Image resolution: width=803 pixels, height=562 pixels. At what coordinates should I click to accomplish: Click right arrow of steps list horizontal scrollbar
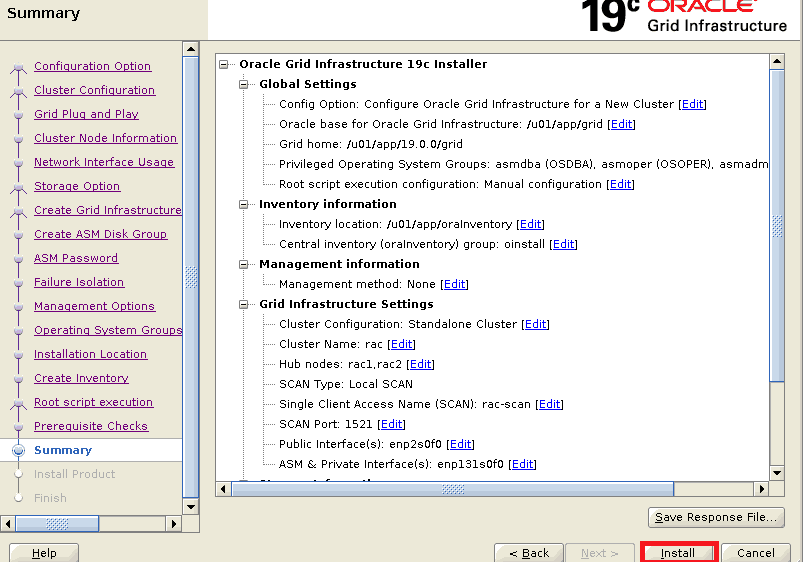tap(174, 524)
